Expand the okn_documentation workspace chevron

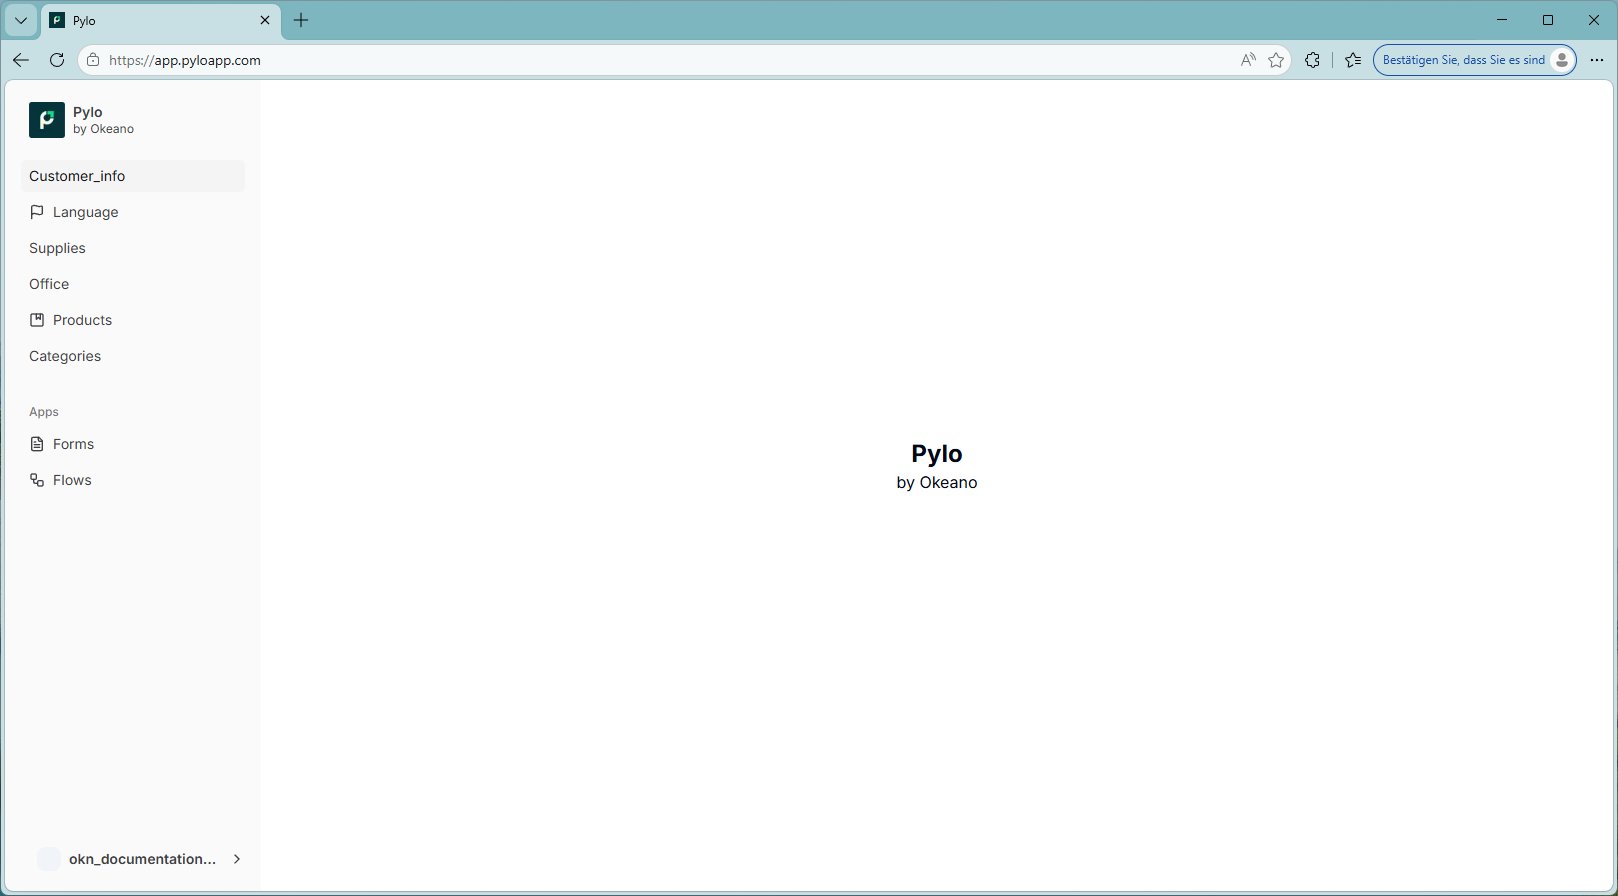[x=237, y=859]
